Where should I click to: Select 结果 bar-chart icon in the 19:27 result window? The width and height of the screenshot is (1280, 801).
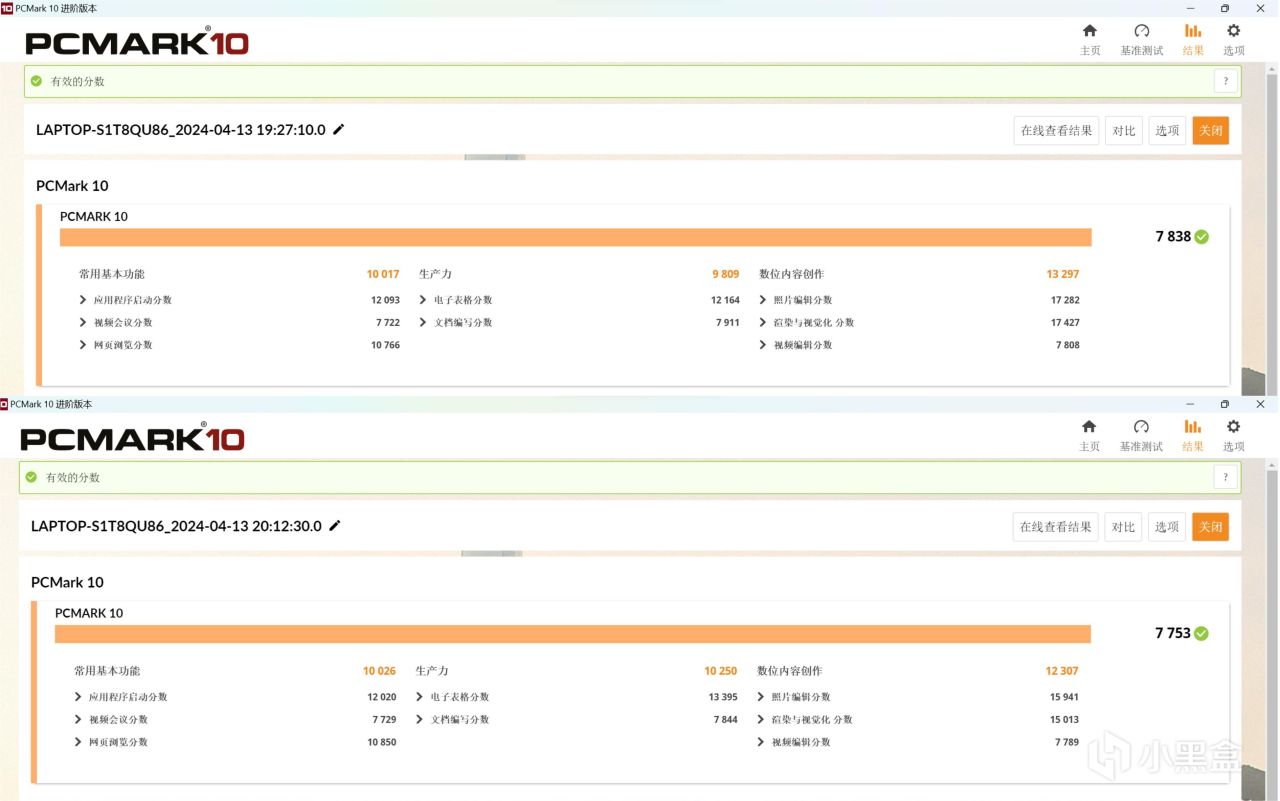click(x=1193, y=31)
